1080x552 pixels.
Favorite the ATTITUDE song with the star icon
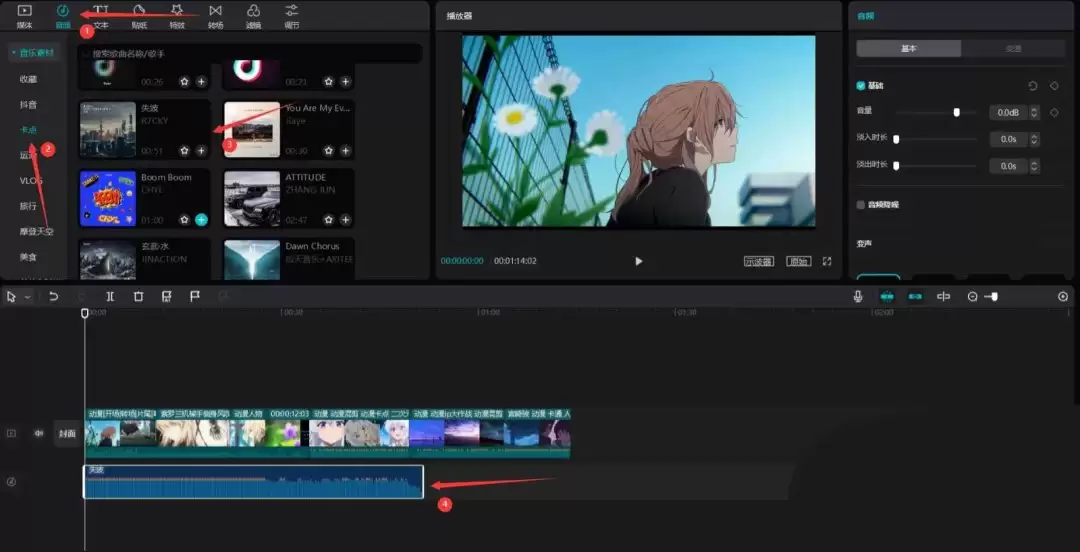click(329, 219)
